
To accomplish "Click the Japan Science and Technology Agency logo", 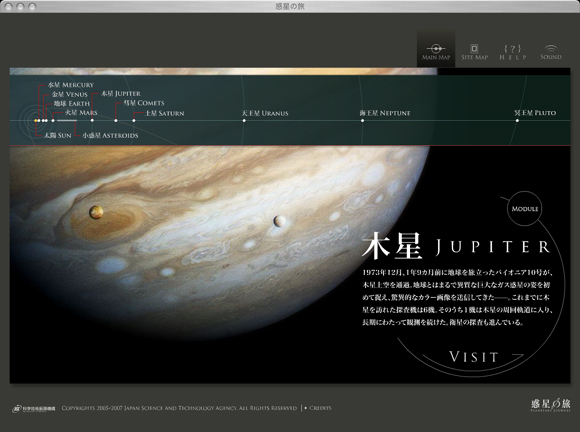I will point(34,409).
